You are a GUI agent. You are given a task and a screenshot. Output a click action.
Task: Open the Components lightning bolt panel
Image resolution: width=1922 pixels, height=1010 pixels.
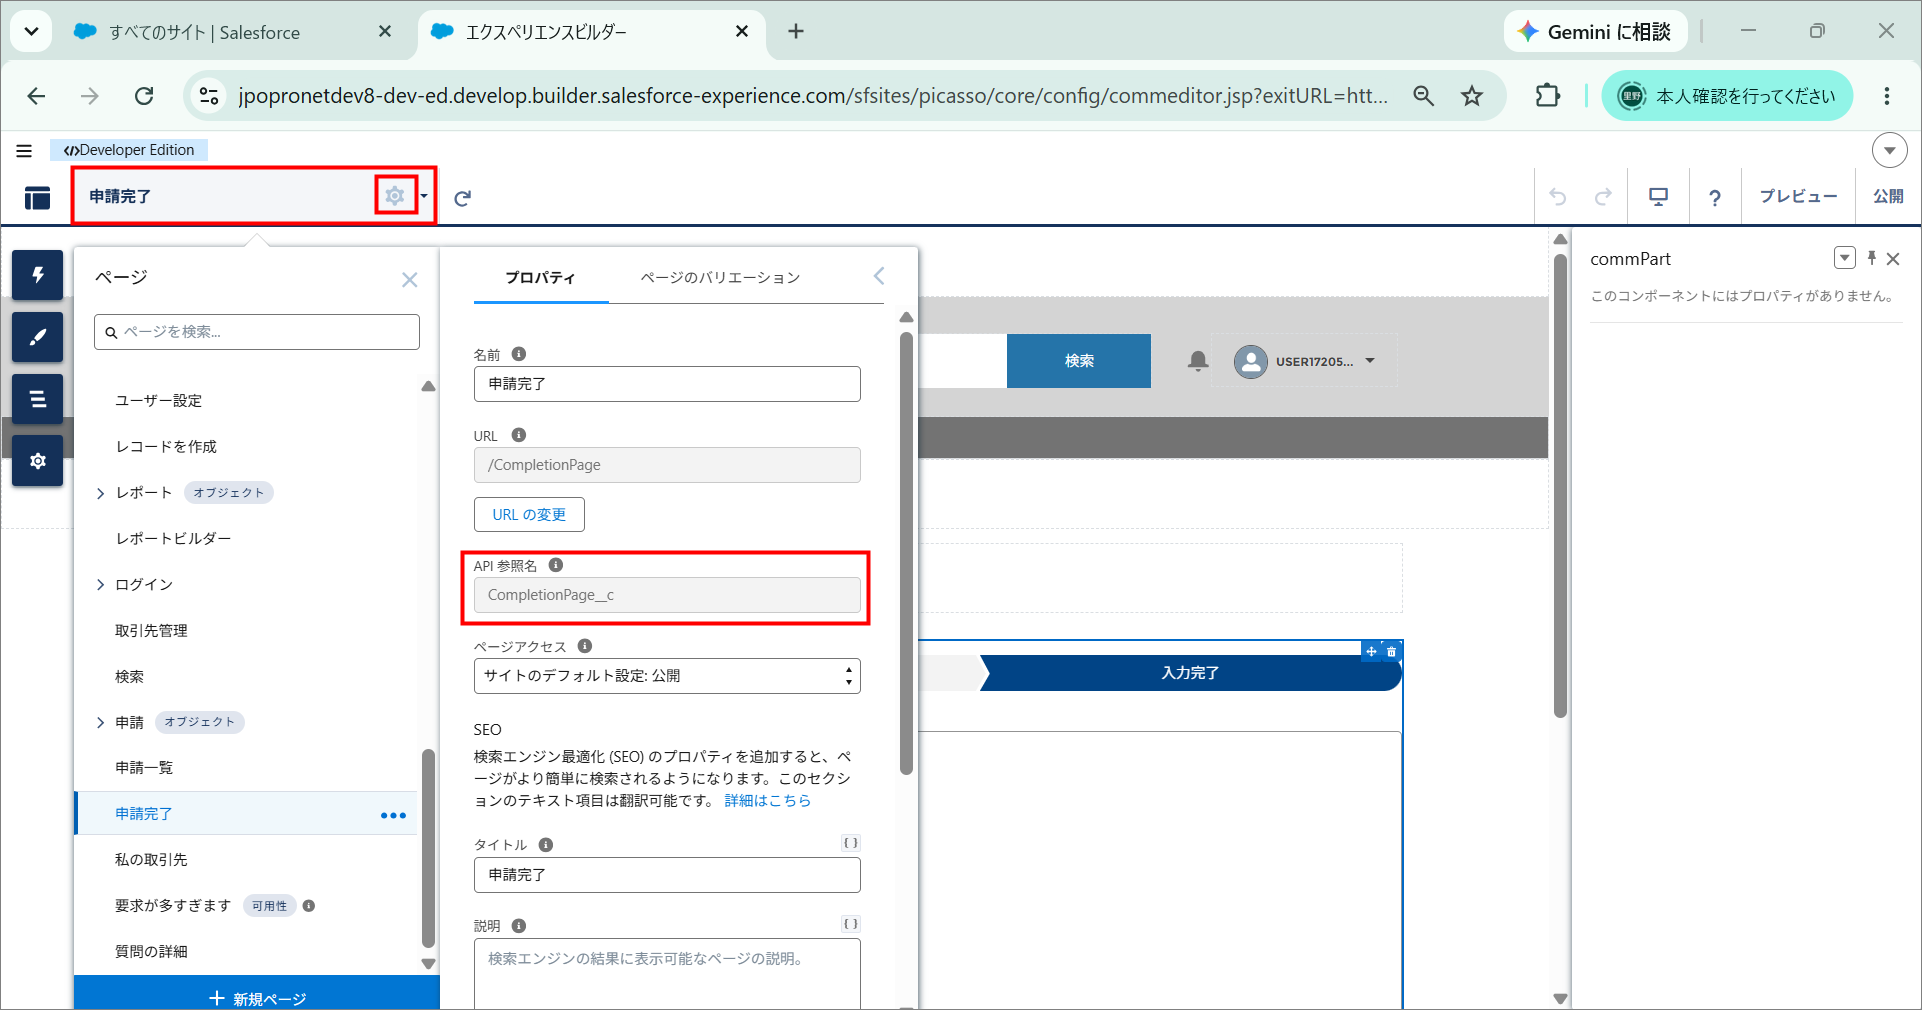point(38,275)
